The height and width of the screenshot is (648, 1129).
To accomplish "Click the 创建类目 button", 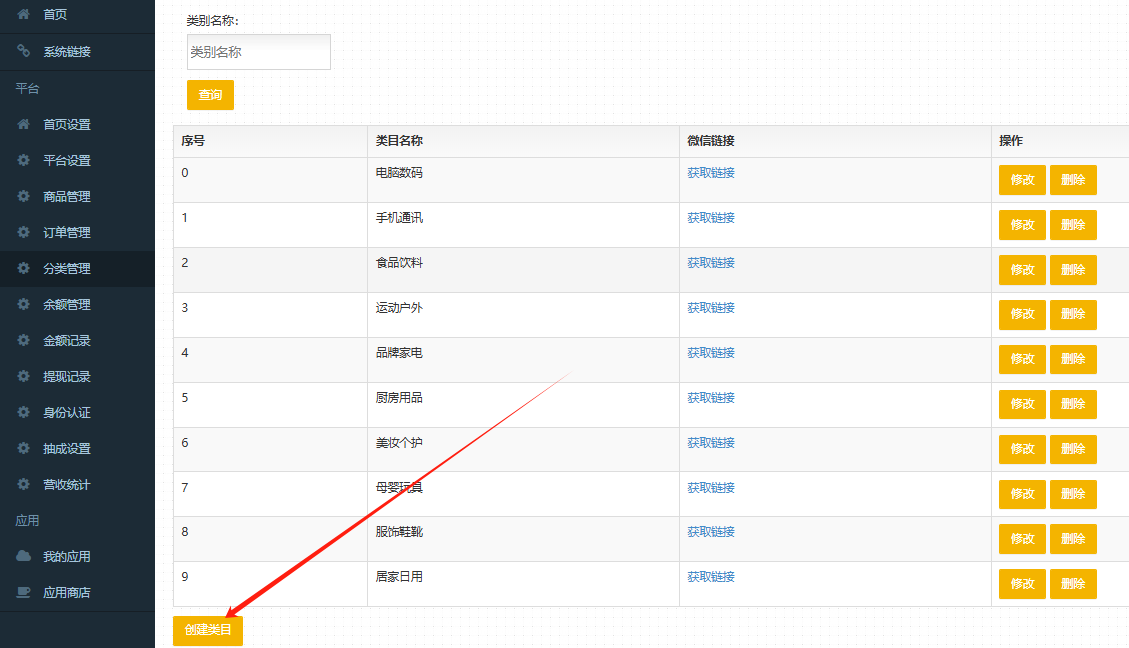I will (x=208, y=630).
